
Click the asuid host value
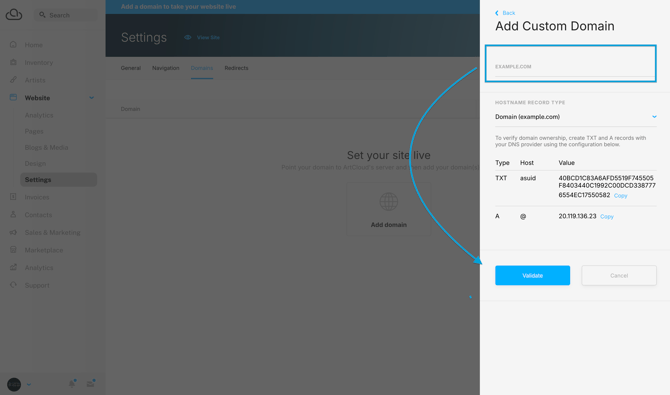(528, 178)
